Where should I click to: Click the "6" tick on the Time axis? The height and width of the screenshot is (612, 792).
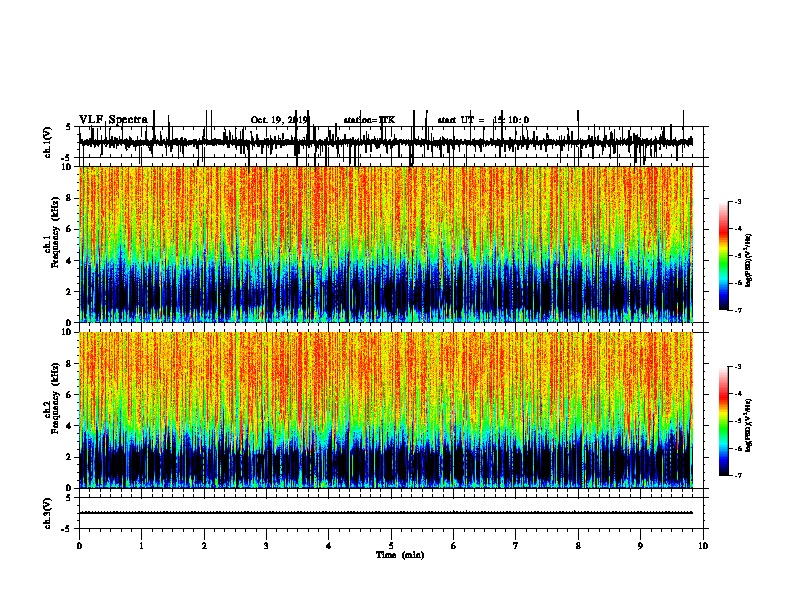click(454, 546)
